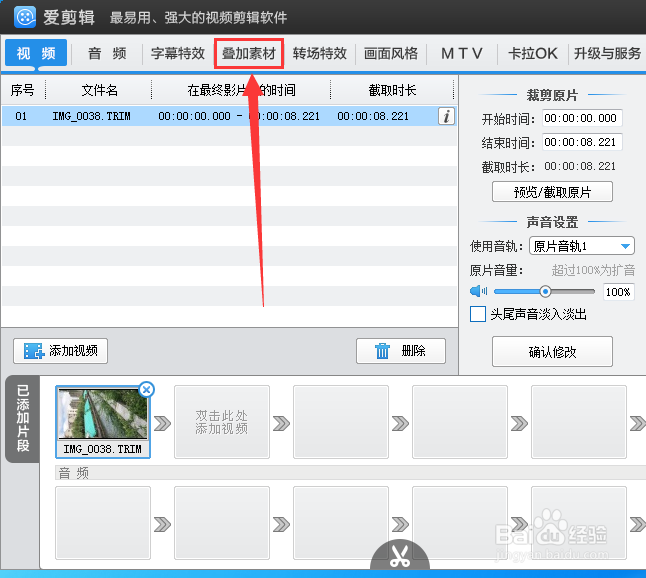Click the 00:00:08.221 duration cell in the row

click(373, 116)
